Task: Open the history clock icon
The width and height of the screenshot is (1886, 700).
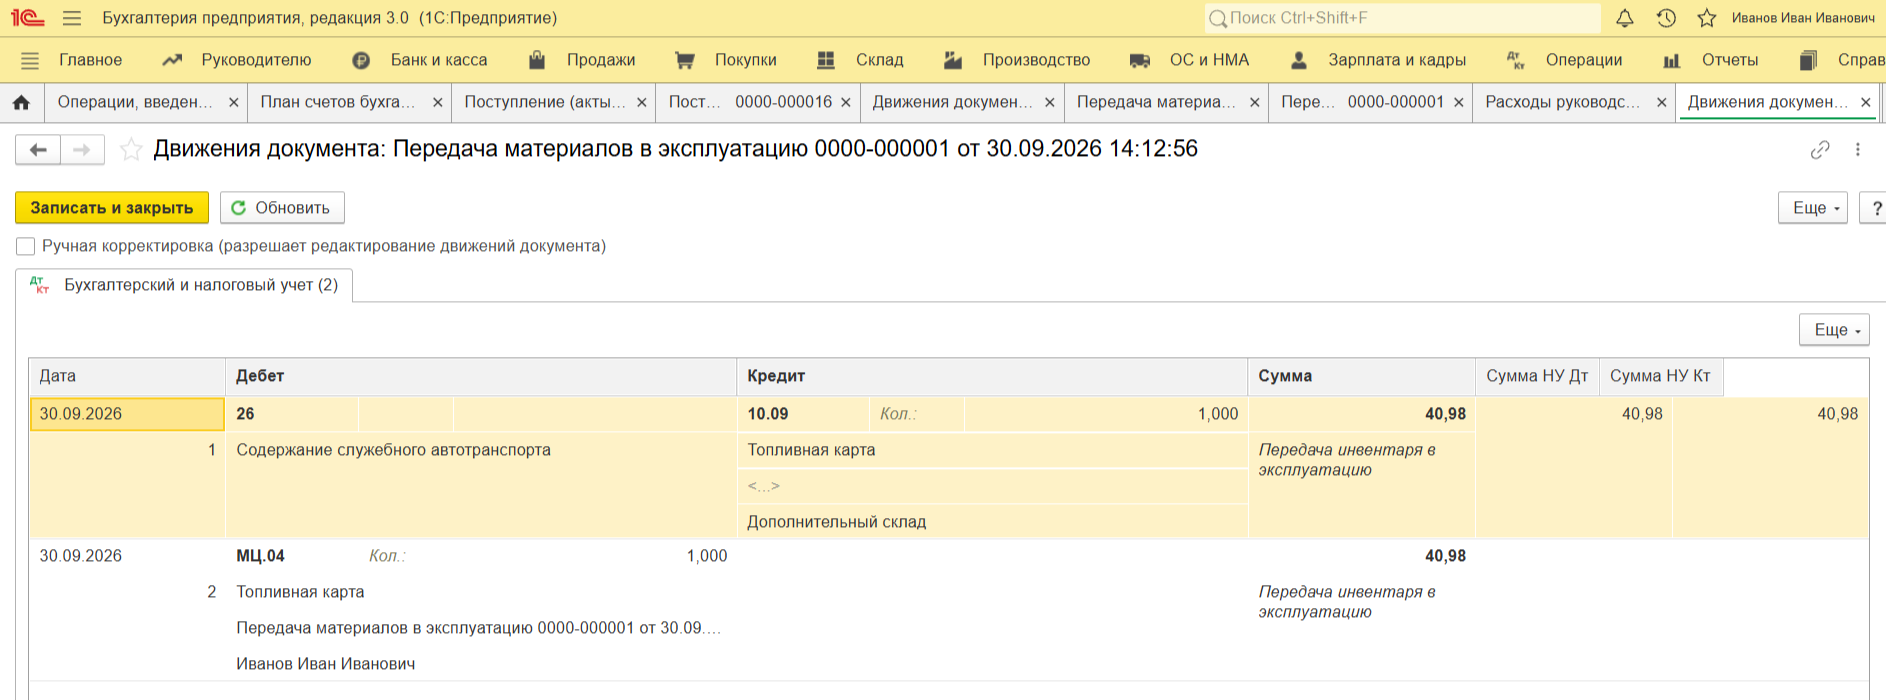Action: pos(1666,18)
